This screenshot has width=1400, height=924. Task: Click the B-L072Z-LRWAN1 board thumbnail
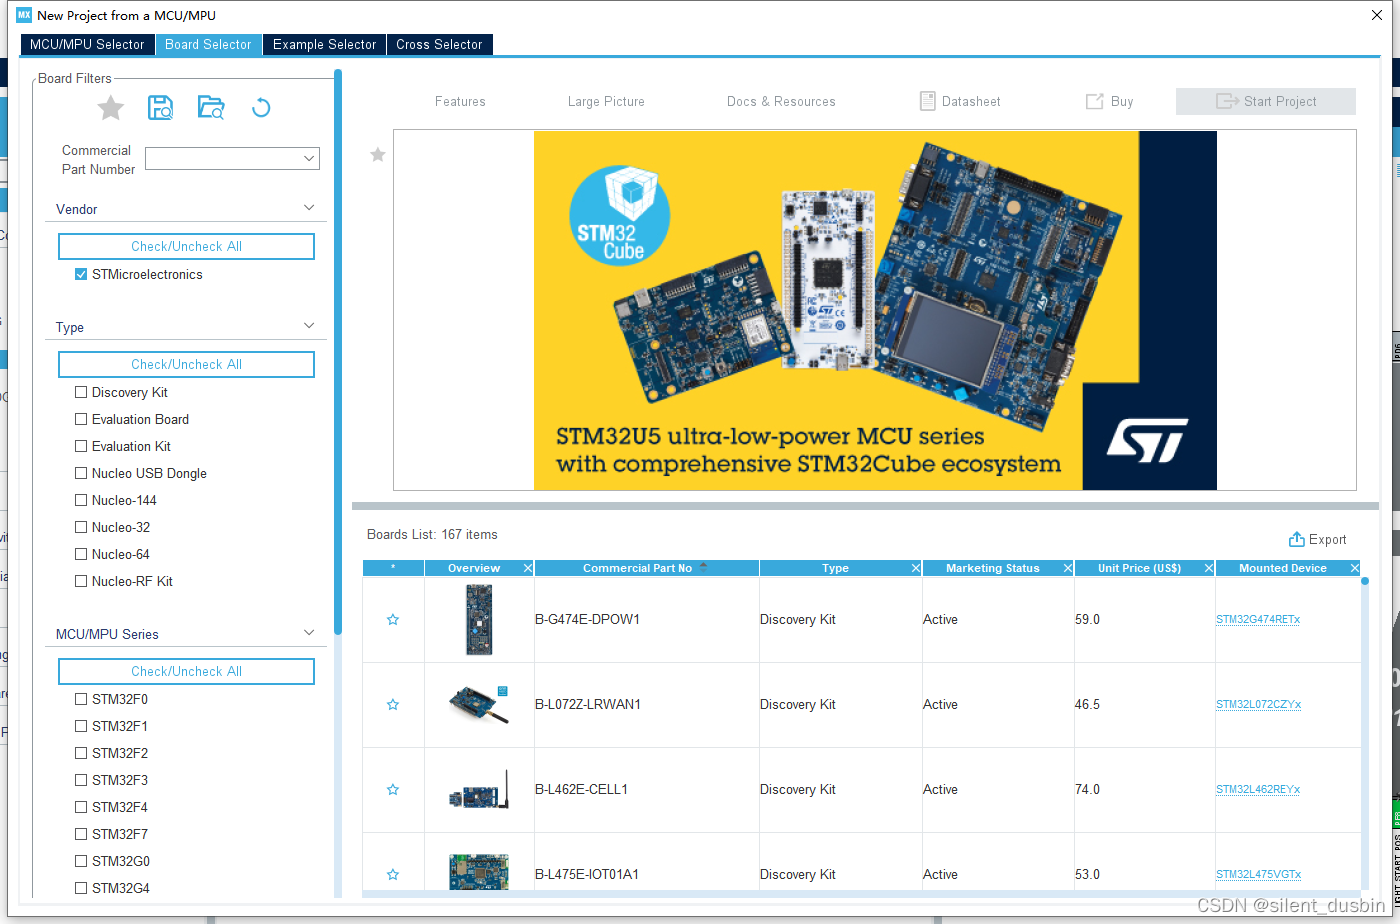coord(479,704)
